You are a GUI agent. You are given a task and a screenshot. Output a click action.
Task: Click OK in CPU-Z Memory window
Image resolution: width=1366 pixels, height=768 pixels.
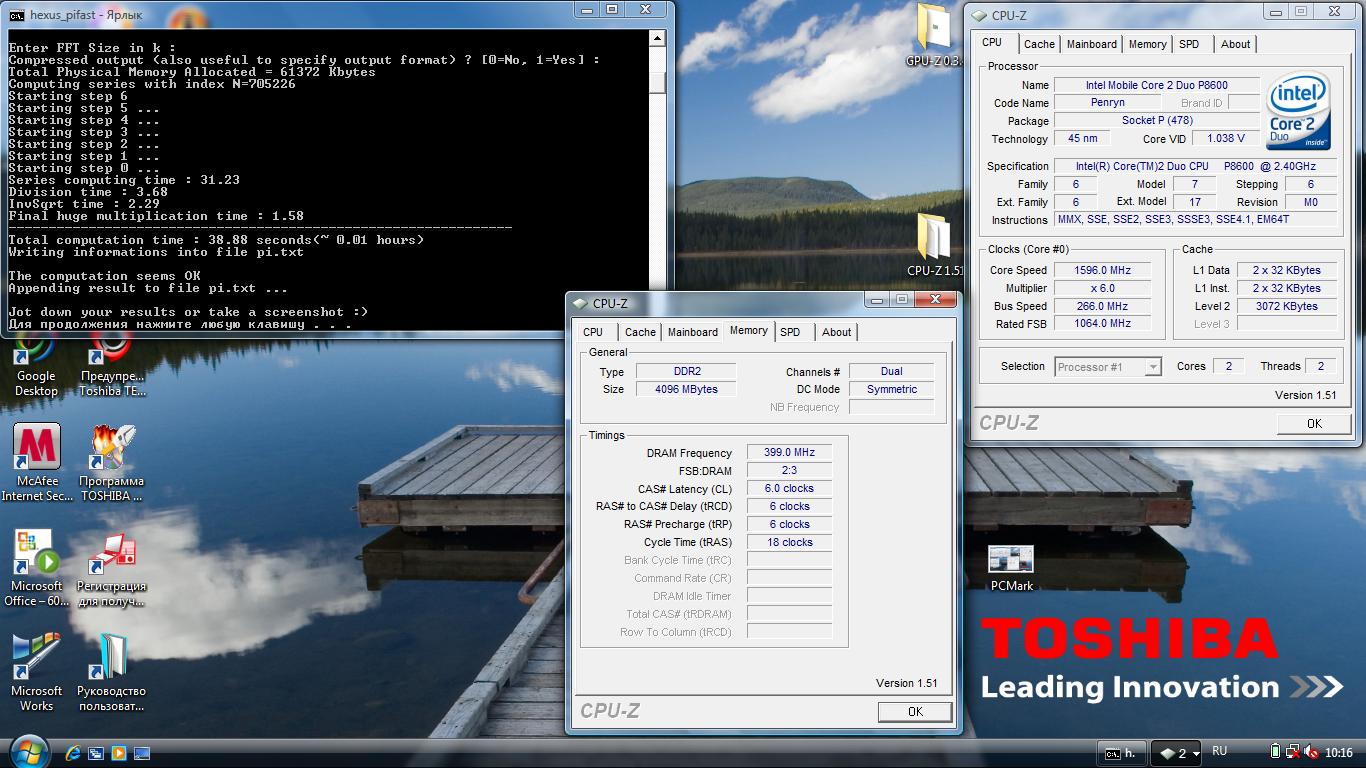tap(915, 712)
